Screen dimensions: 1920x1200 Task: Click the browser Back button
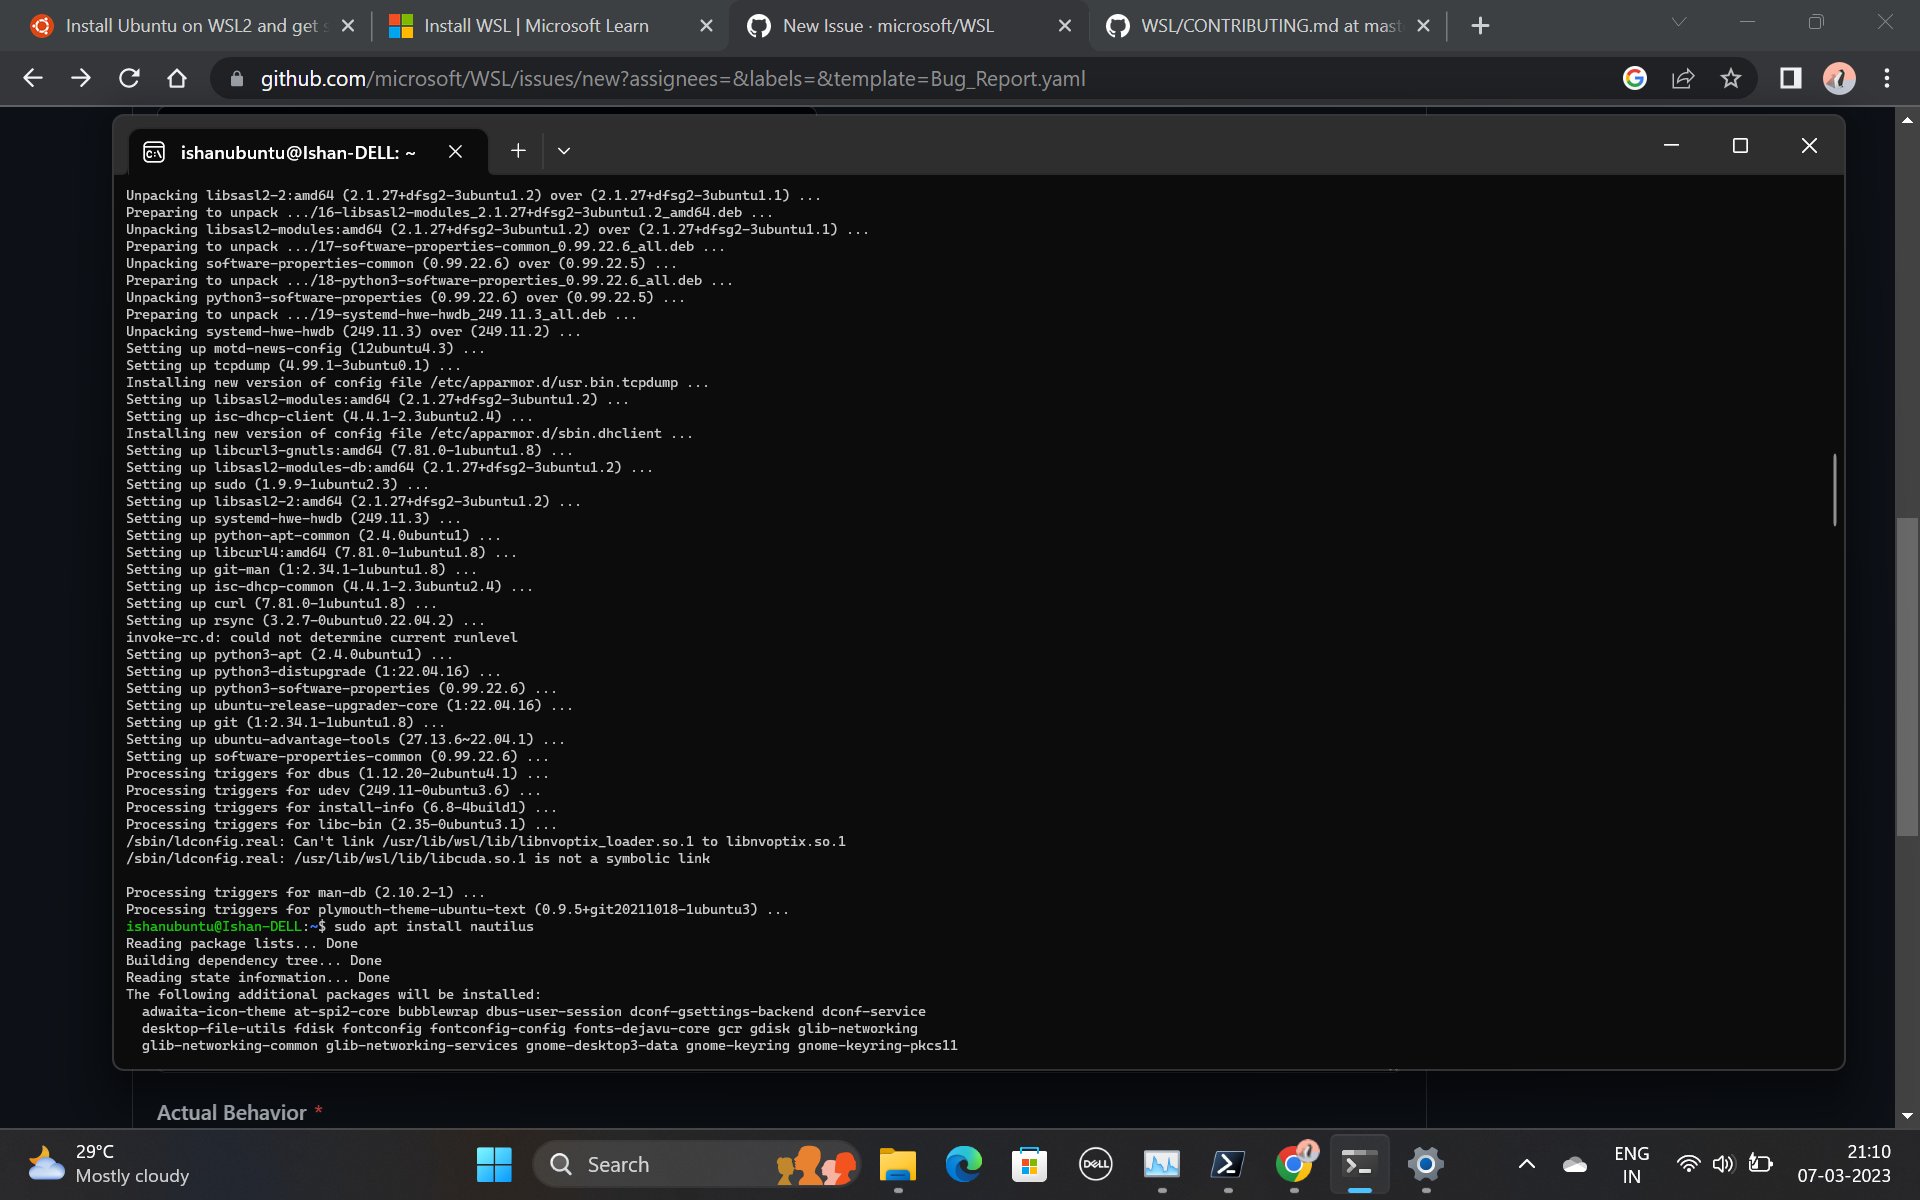tap(33, 78)
